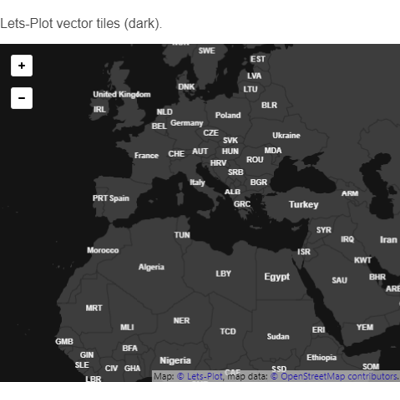
Task: Click the SLE label on the map
Action: (82, 365)
